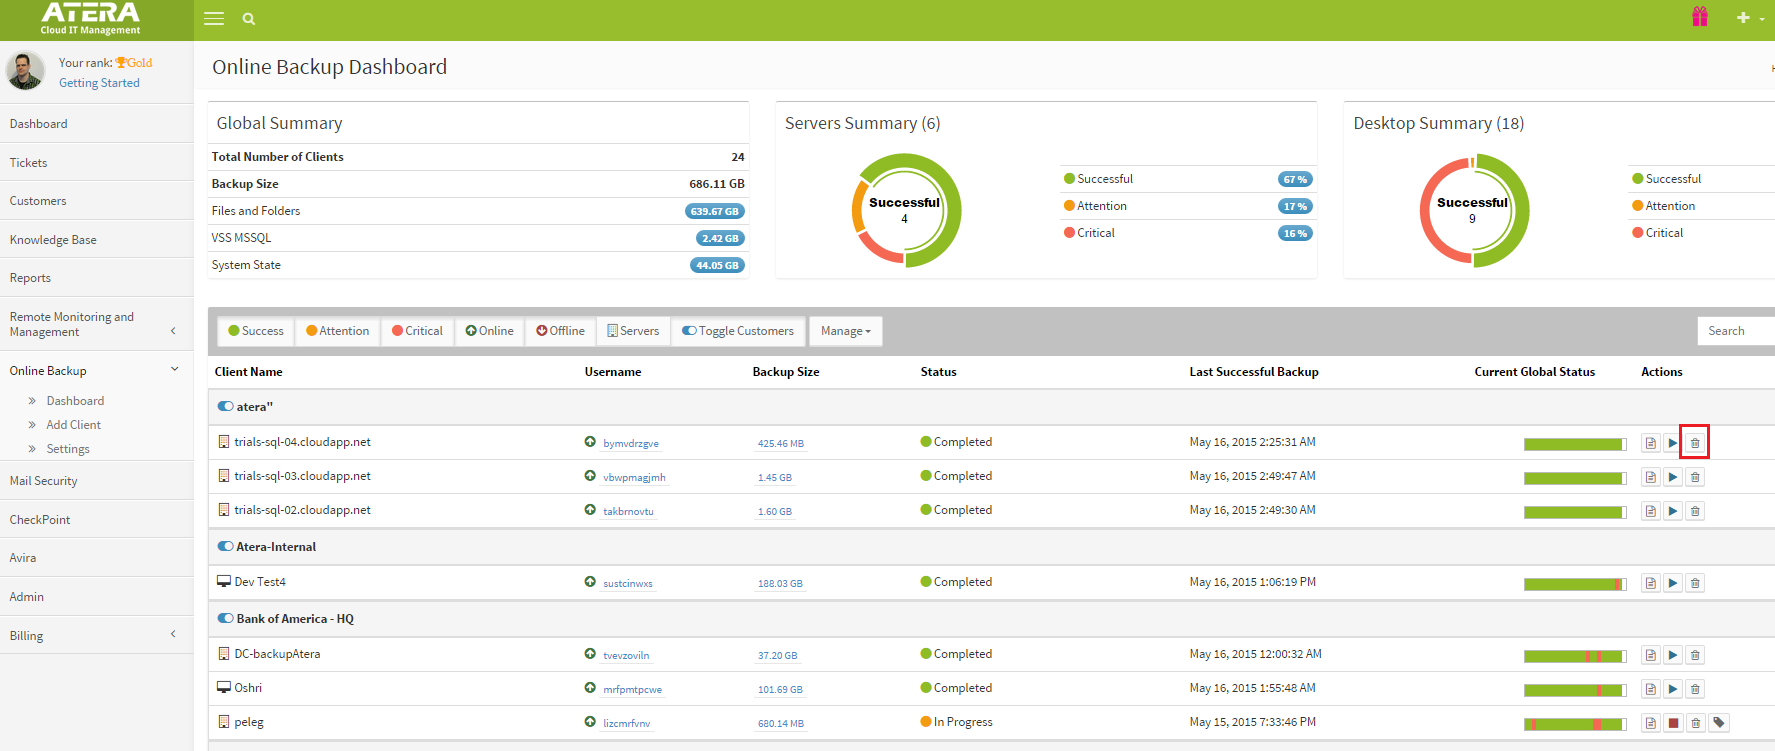Delete the trials-sql-04.cloudapp.net backup client
The width and height of the screenshot is (1775, 751).
point(1694,443)
